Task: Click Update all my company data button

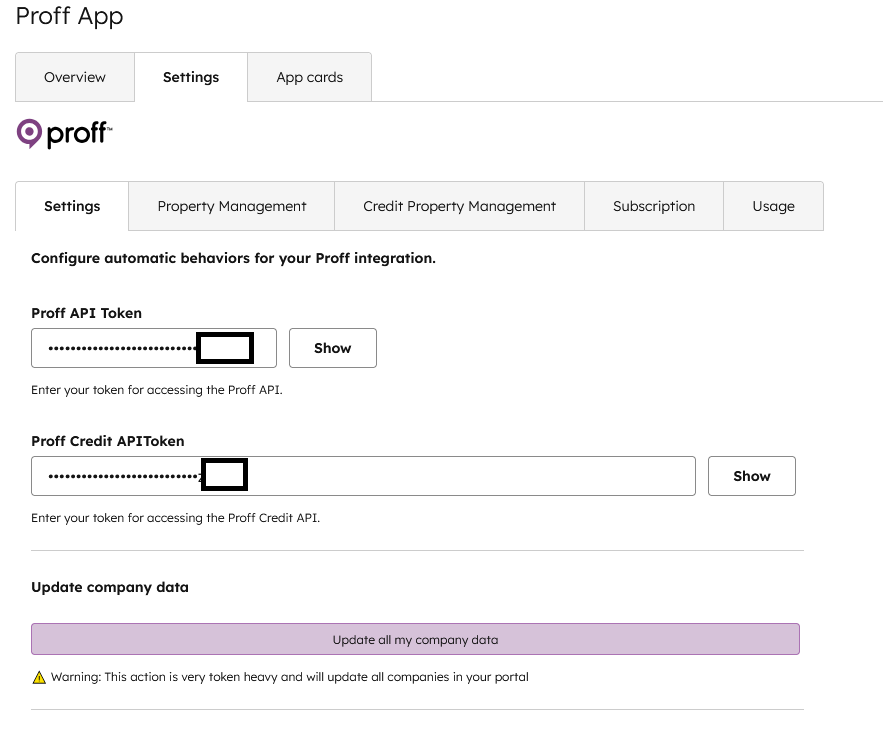Action: 415,639
